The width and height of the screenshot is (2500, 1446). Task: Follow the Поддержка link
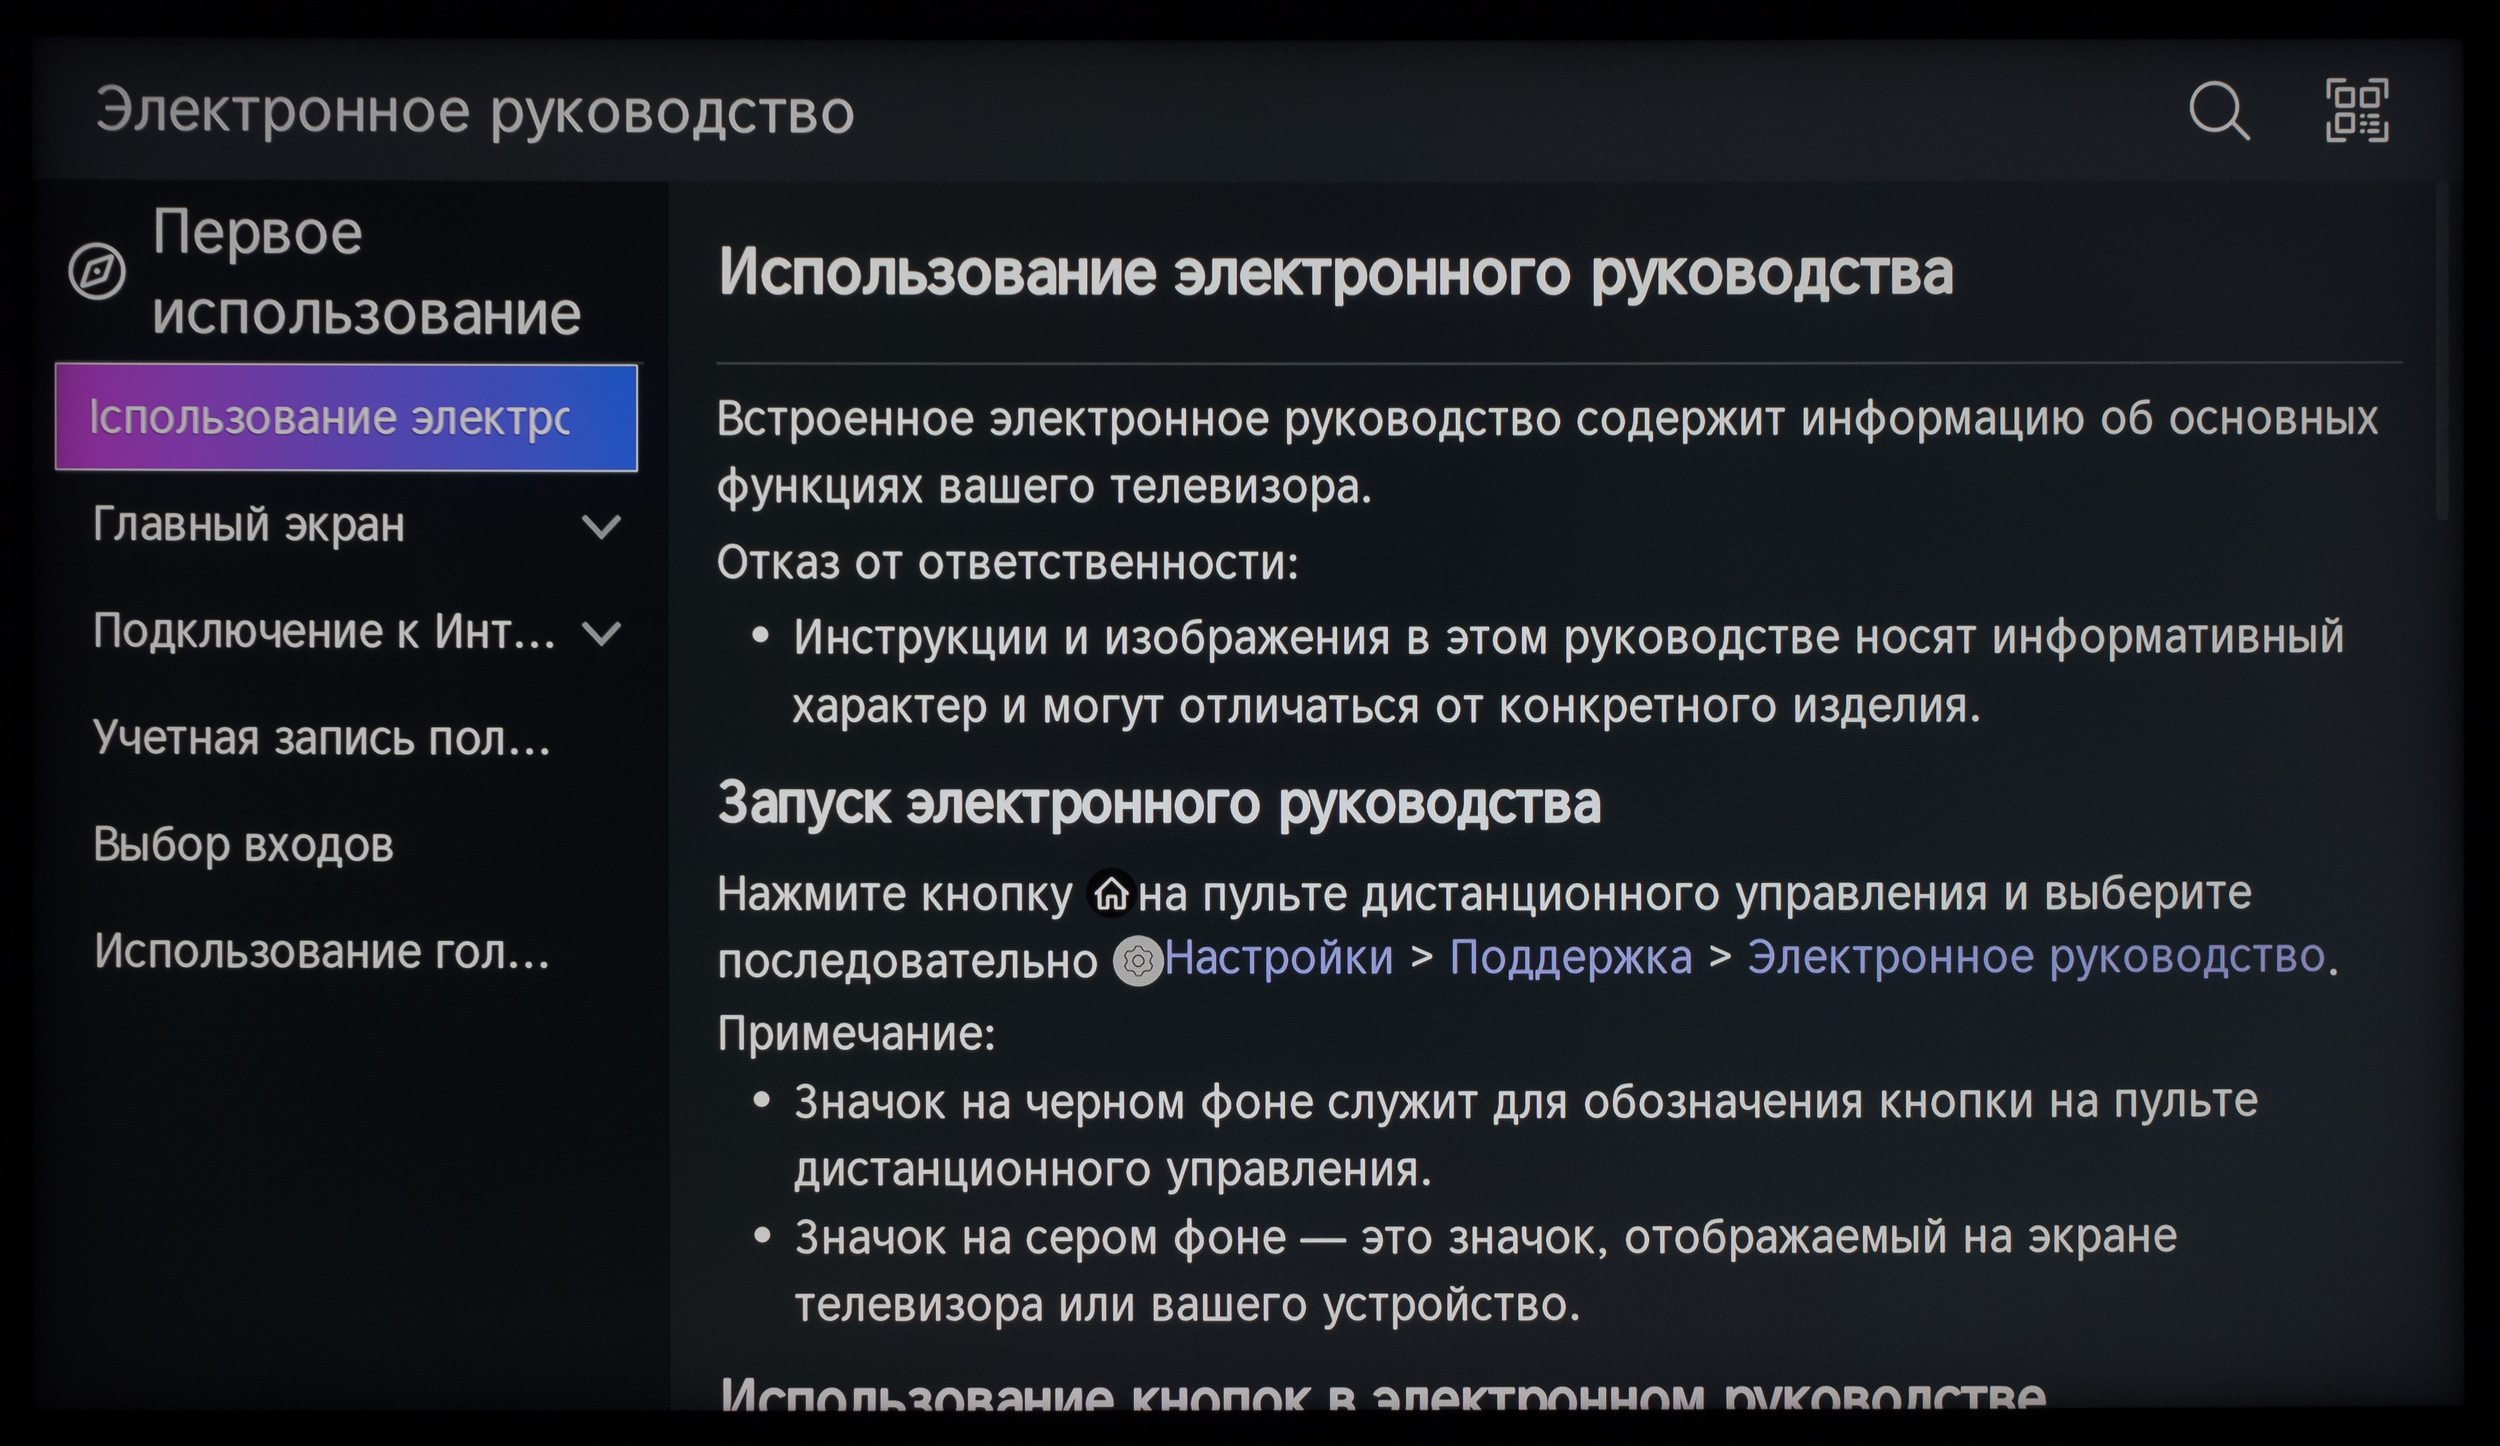click(1570, 958)
